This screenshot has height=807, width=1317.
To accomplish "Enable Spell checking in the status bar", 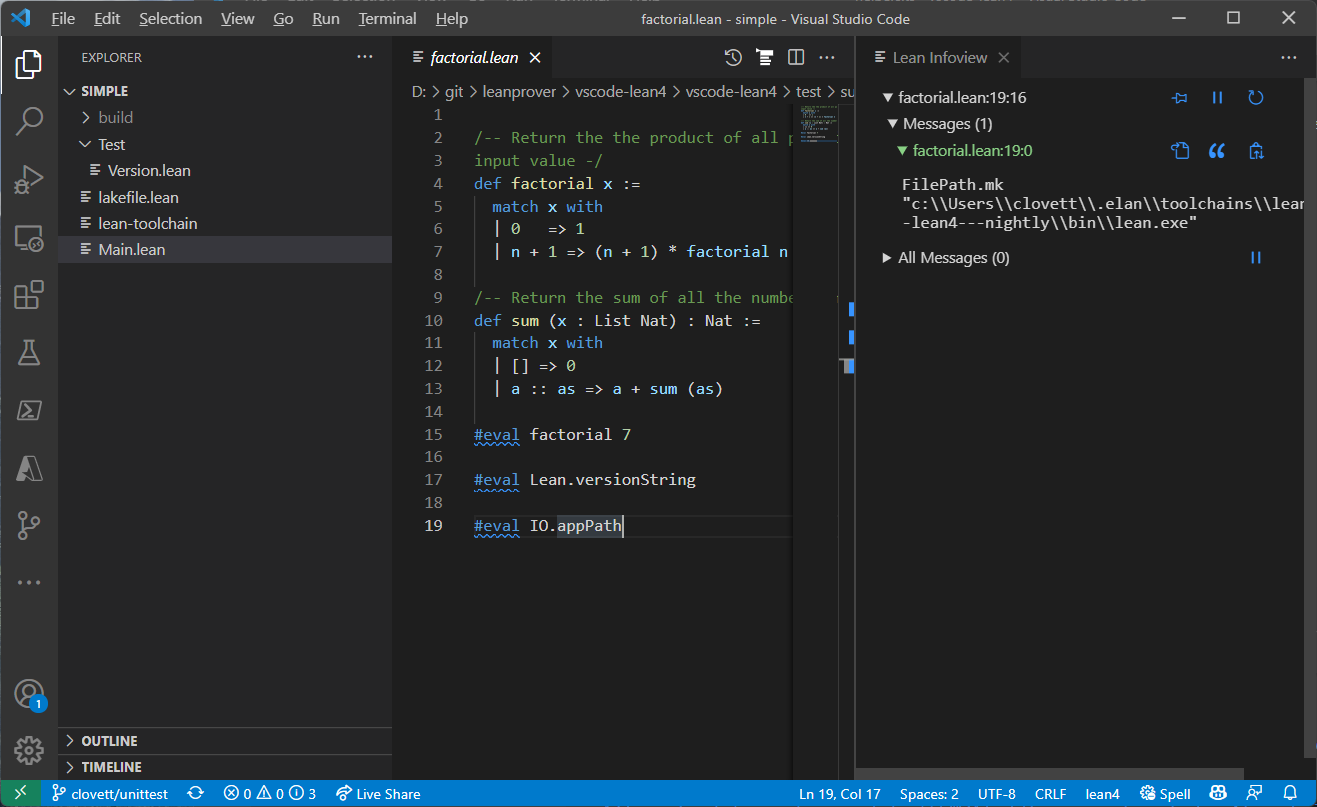I will pos(1164,793).
